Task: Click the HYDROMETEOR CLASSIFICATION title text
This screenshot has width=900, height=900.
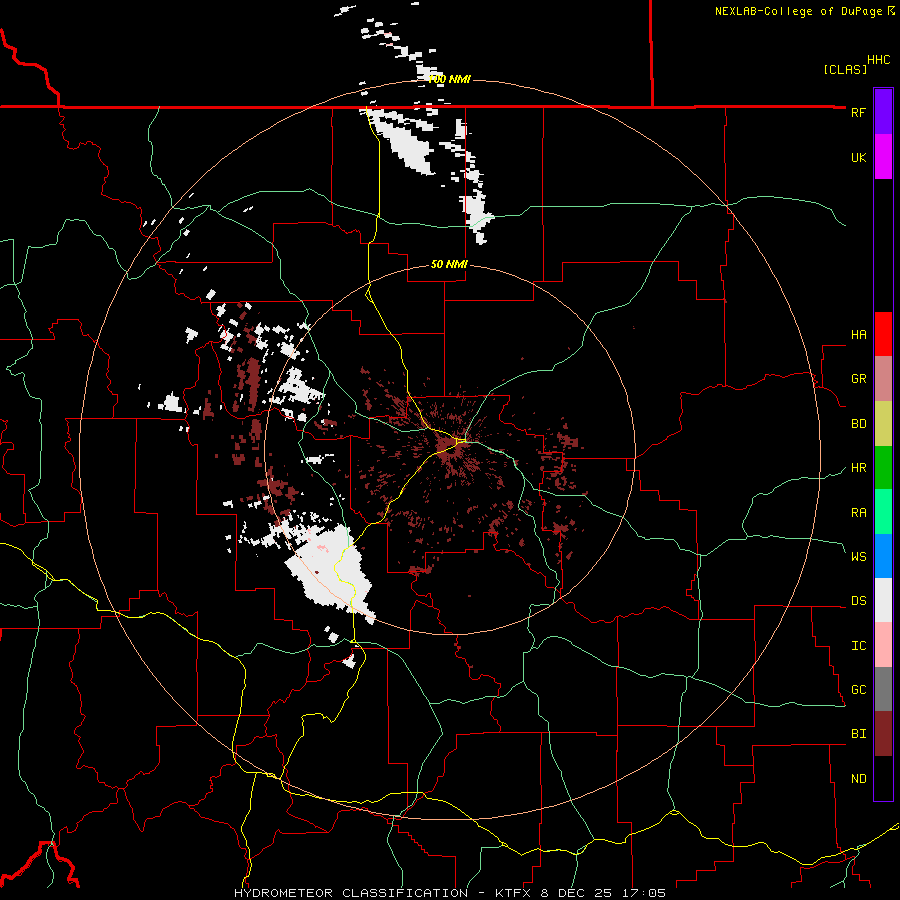Action: (x=351, y=893)
